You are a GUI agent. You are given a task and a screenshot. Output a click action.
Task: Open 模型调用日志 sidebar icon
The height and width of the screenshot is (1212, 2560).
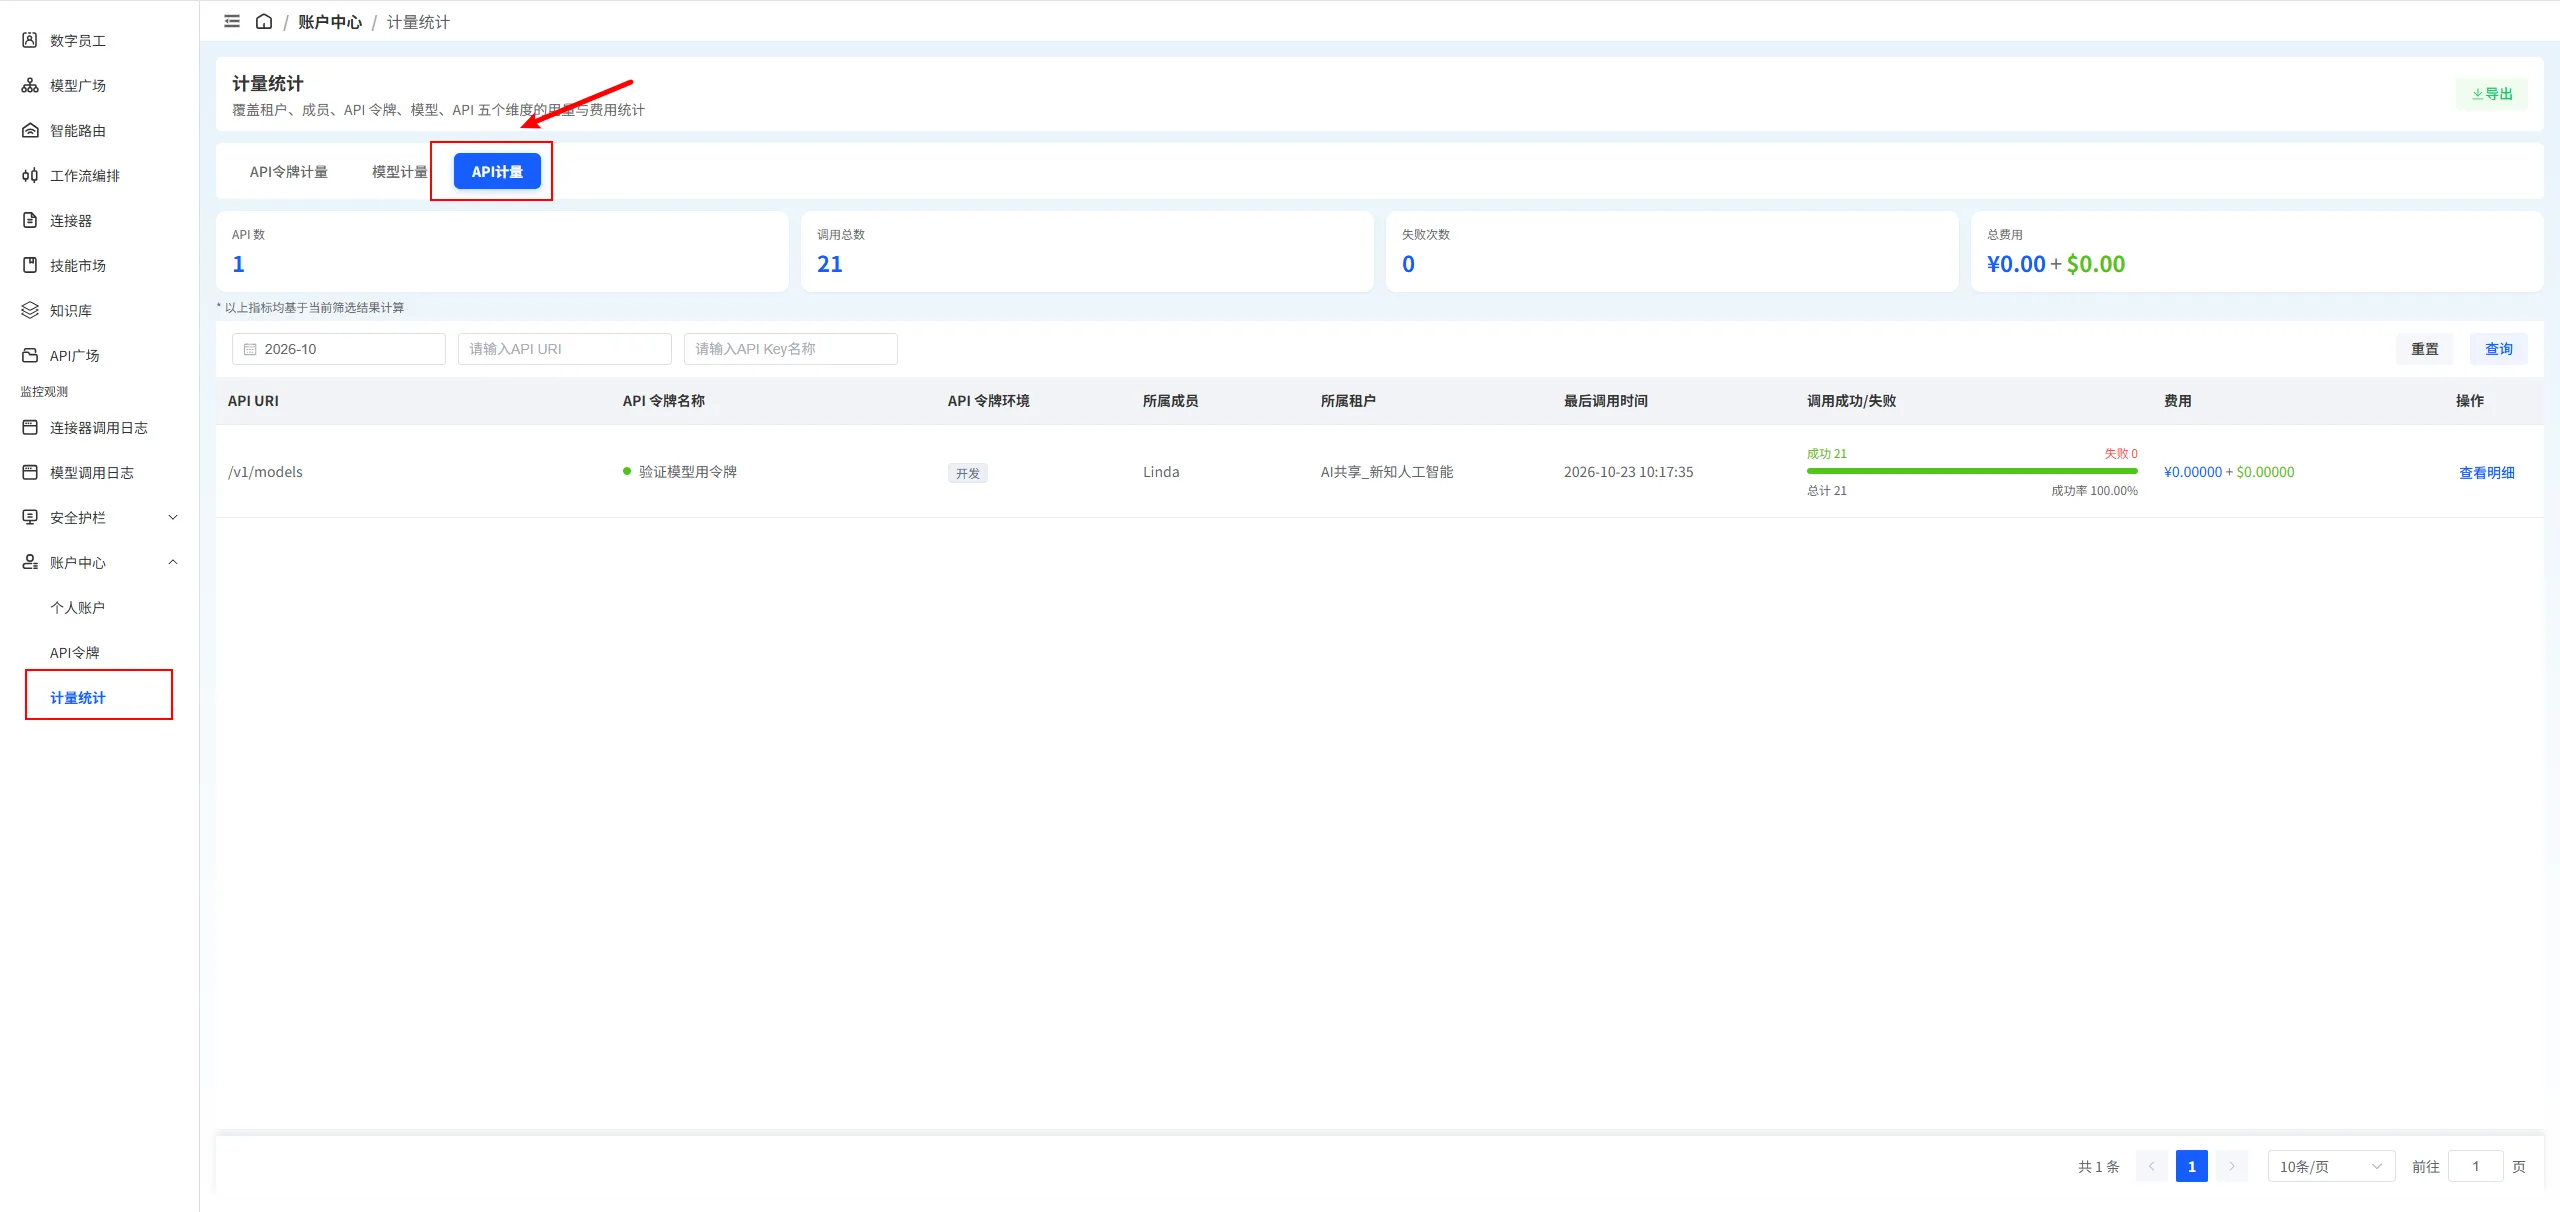pos(30,472)
